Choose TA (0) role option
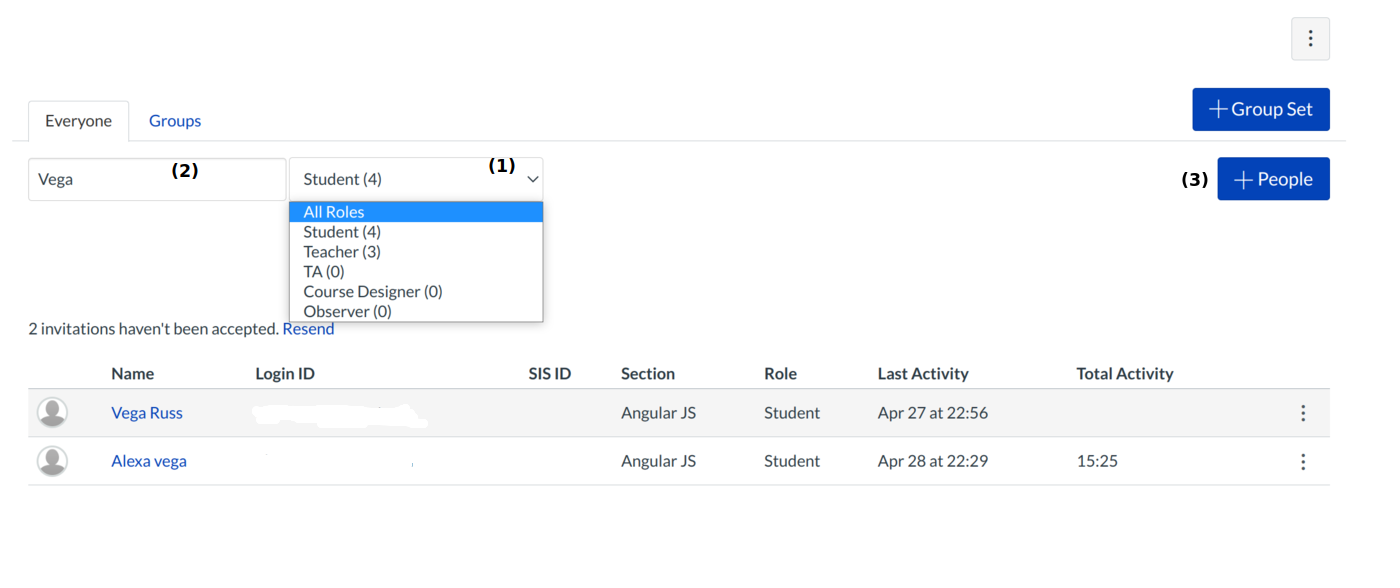 click(324, 272)
